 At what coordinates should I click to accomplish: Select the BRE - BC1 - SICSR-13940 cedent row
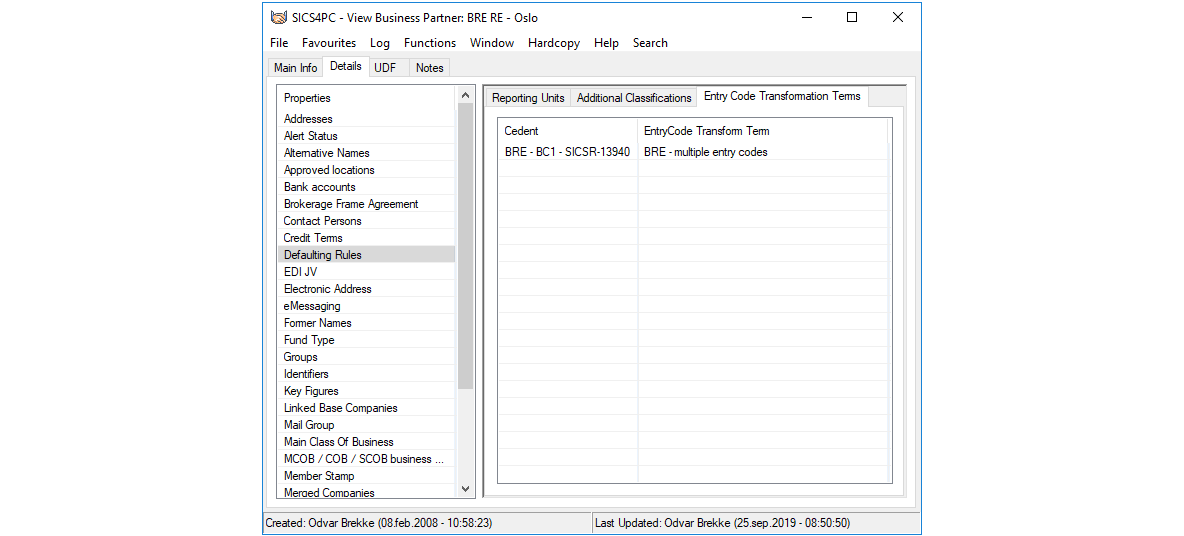pyautogui.click(x=567, y=152)
